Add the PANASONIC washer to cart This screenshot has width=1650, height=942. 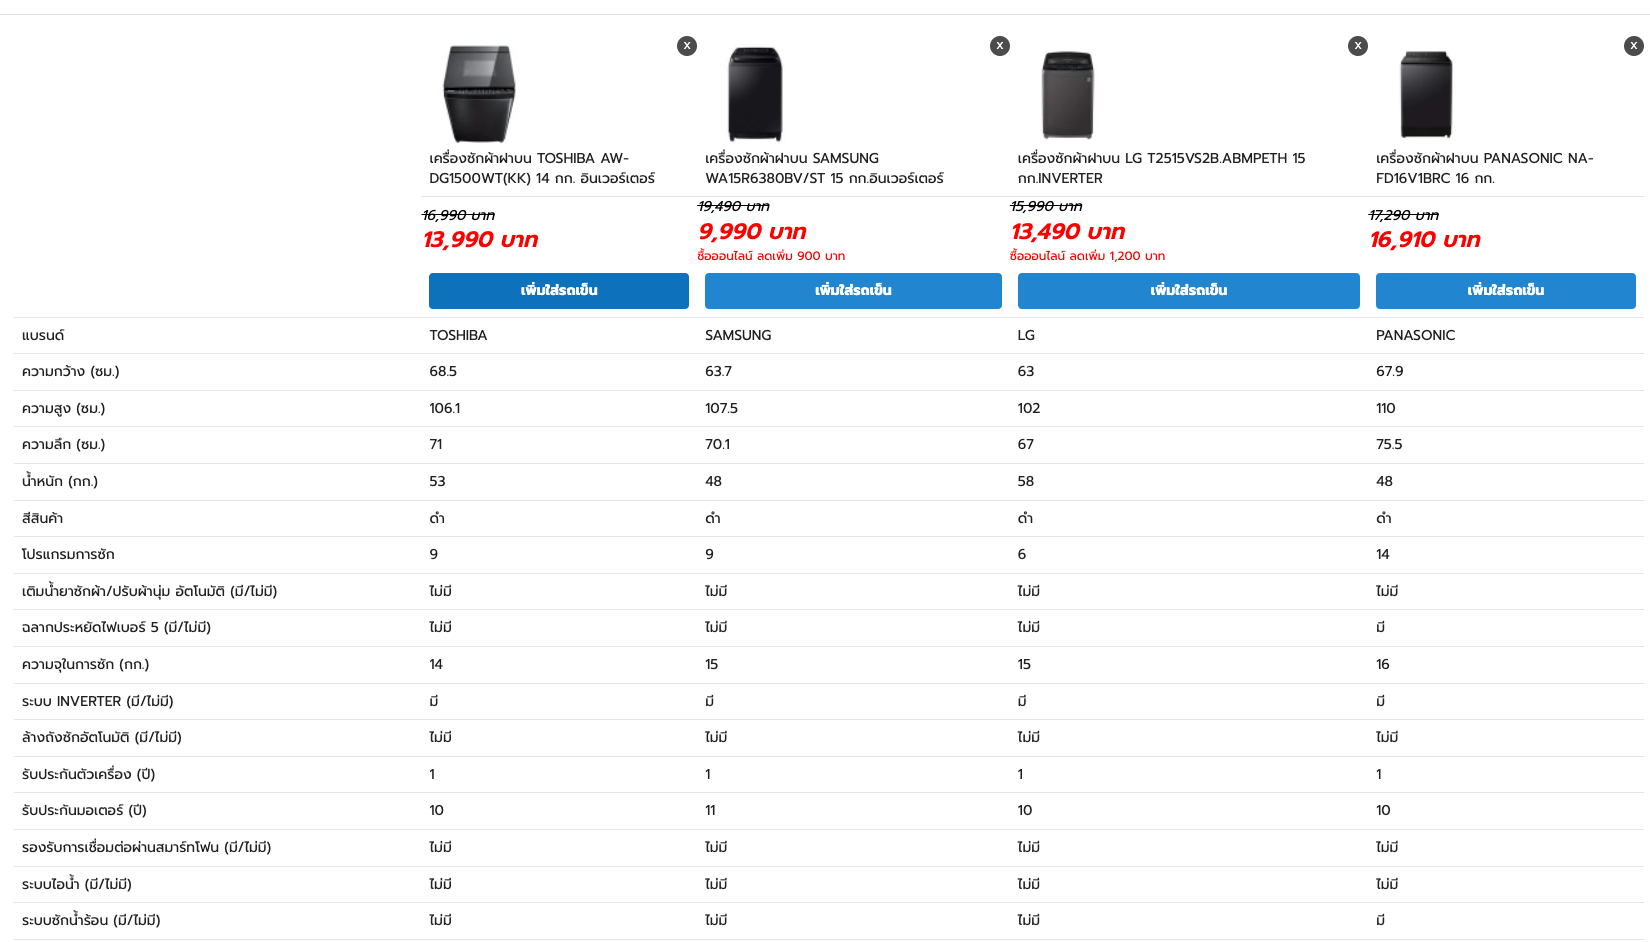[x=1506, y=291]
